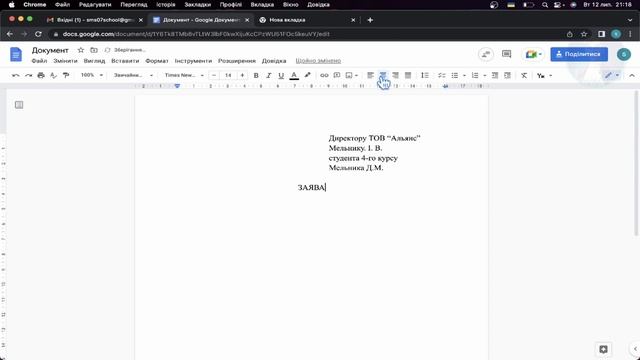
Task: Collapse the menus with chevron up
Action: (x=632, y=76)
